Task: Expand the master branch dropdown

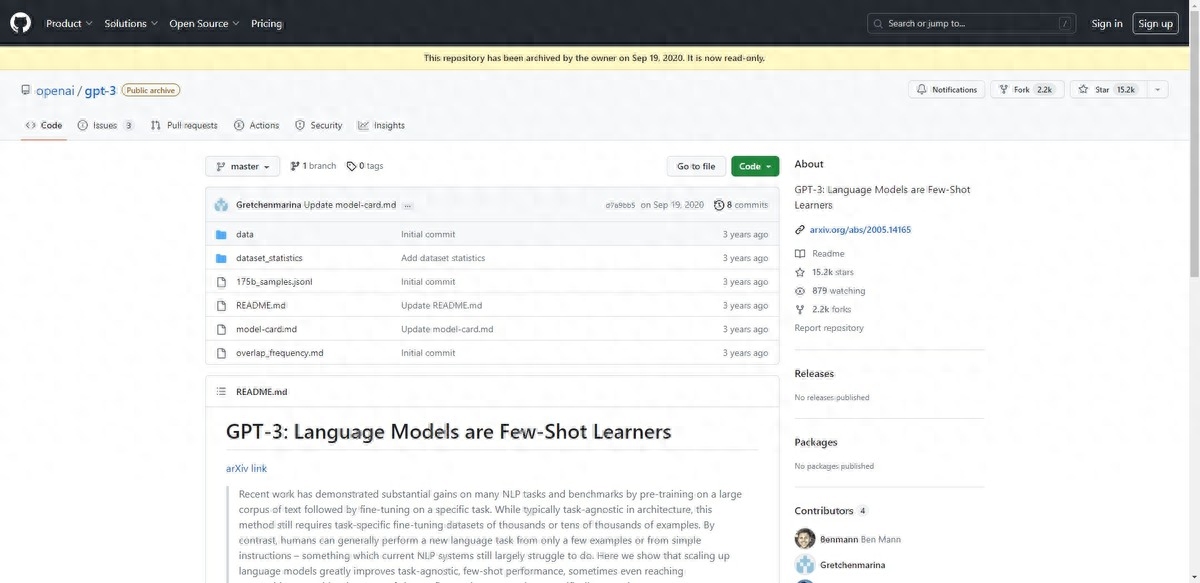Action: [x=243, y=166]
